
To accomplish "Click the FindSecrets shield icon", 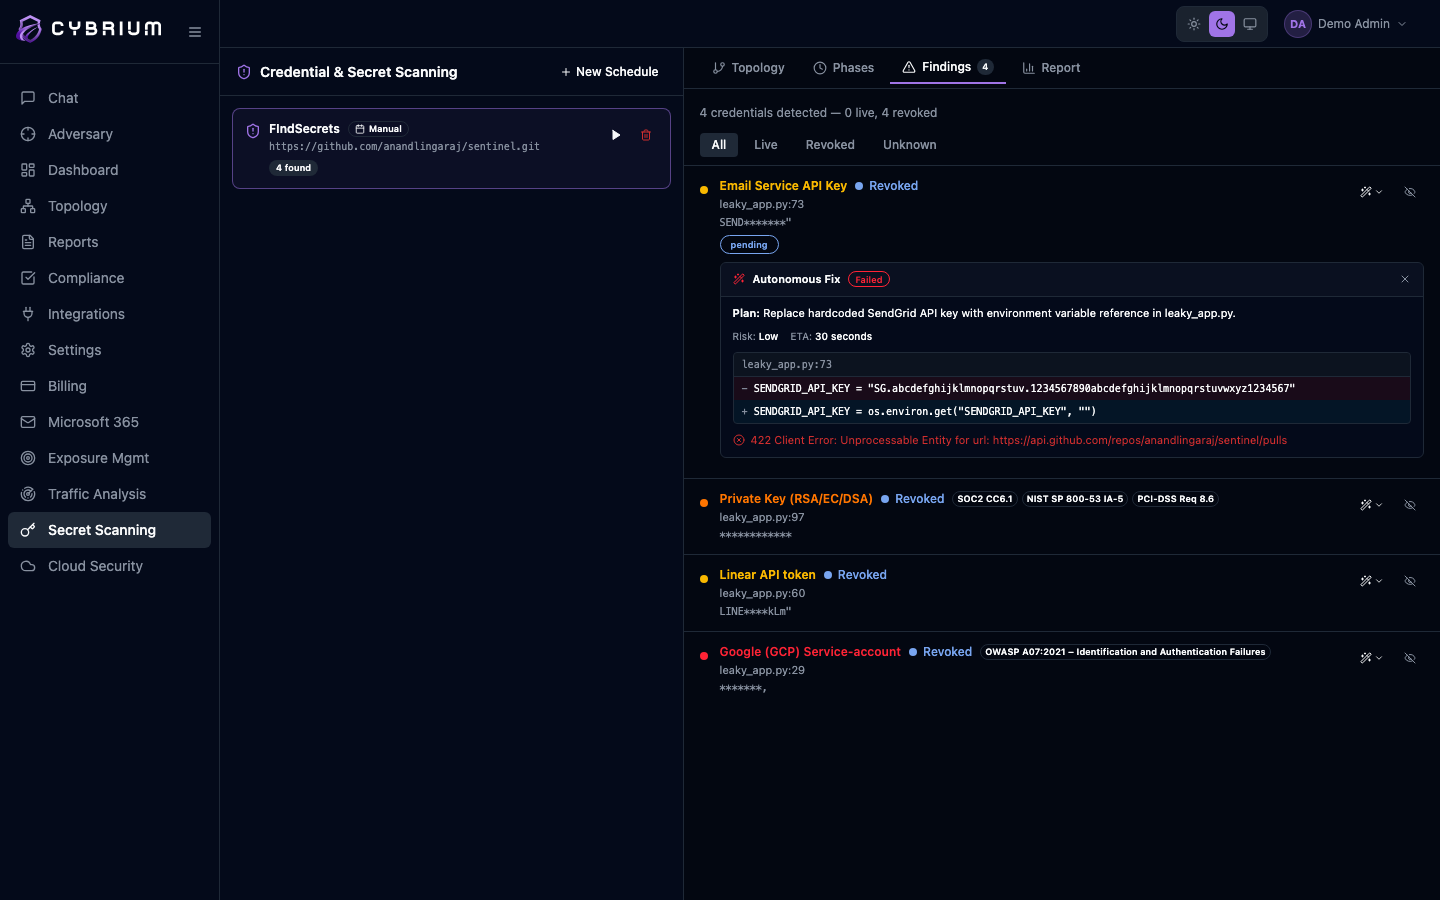I will (x=253, y=131).
